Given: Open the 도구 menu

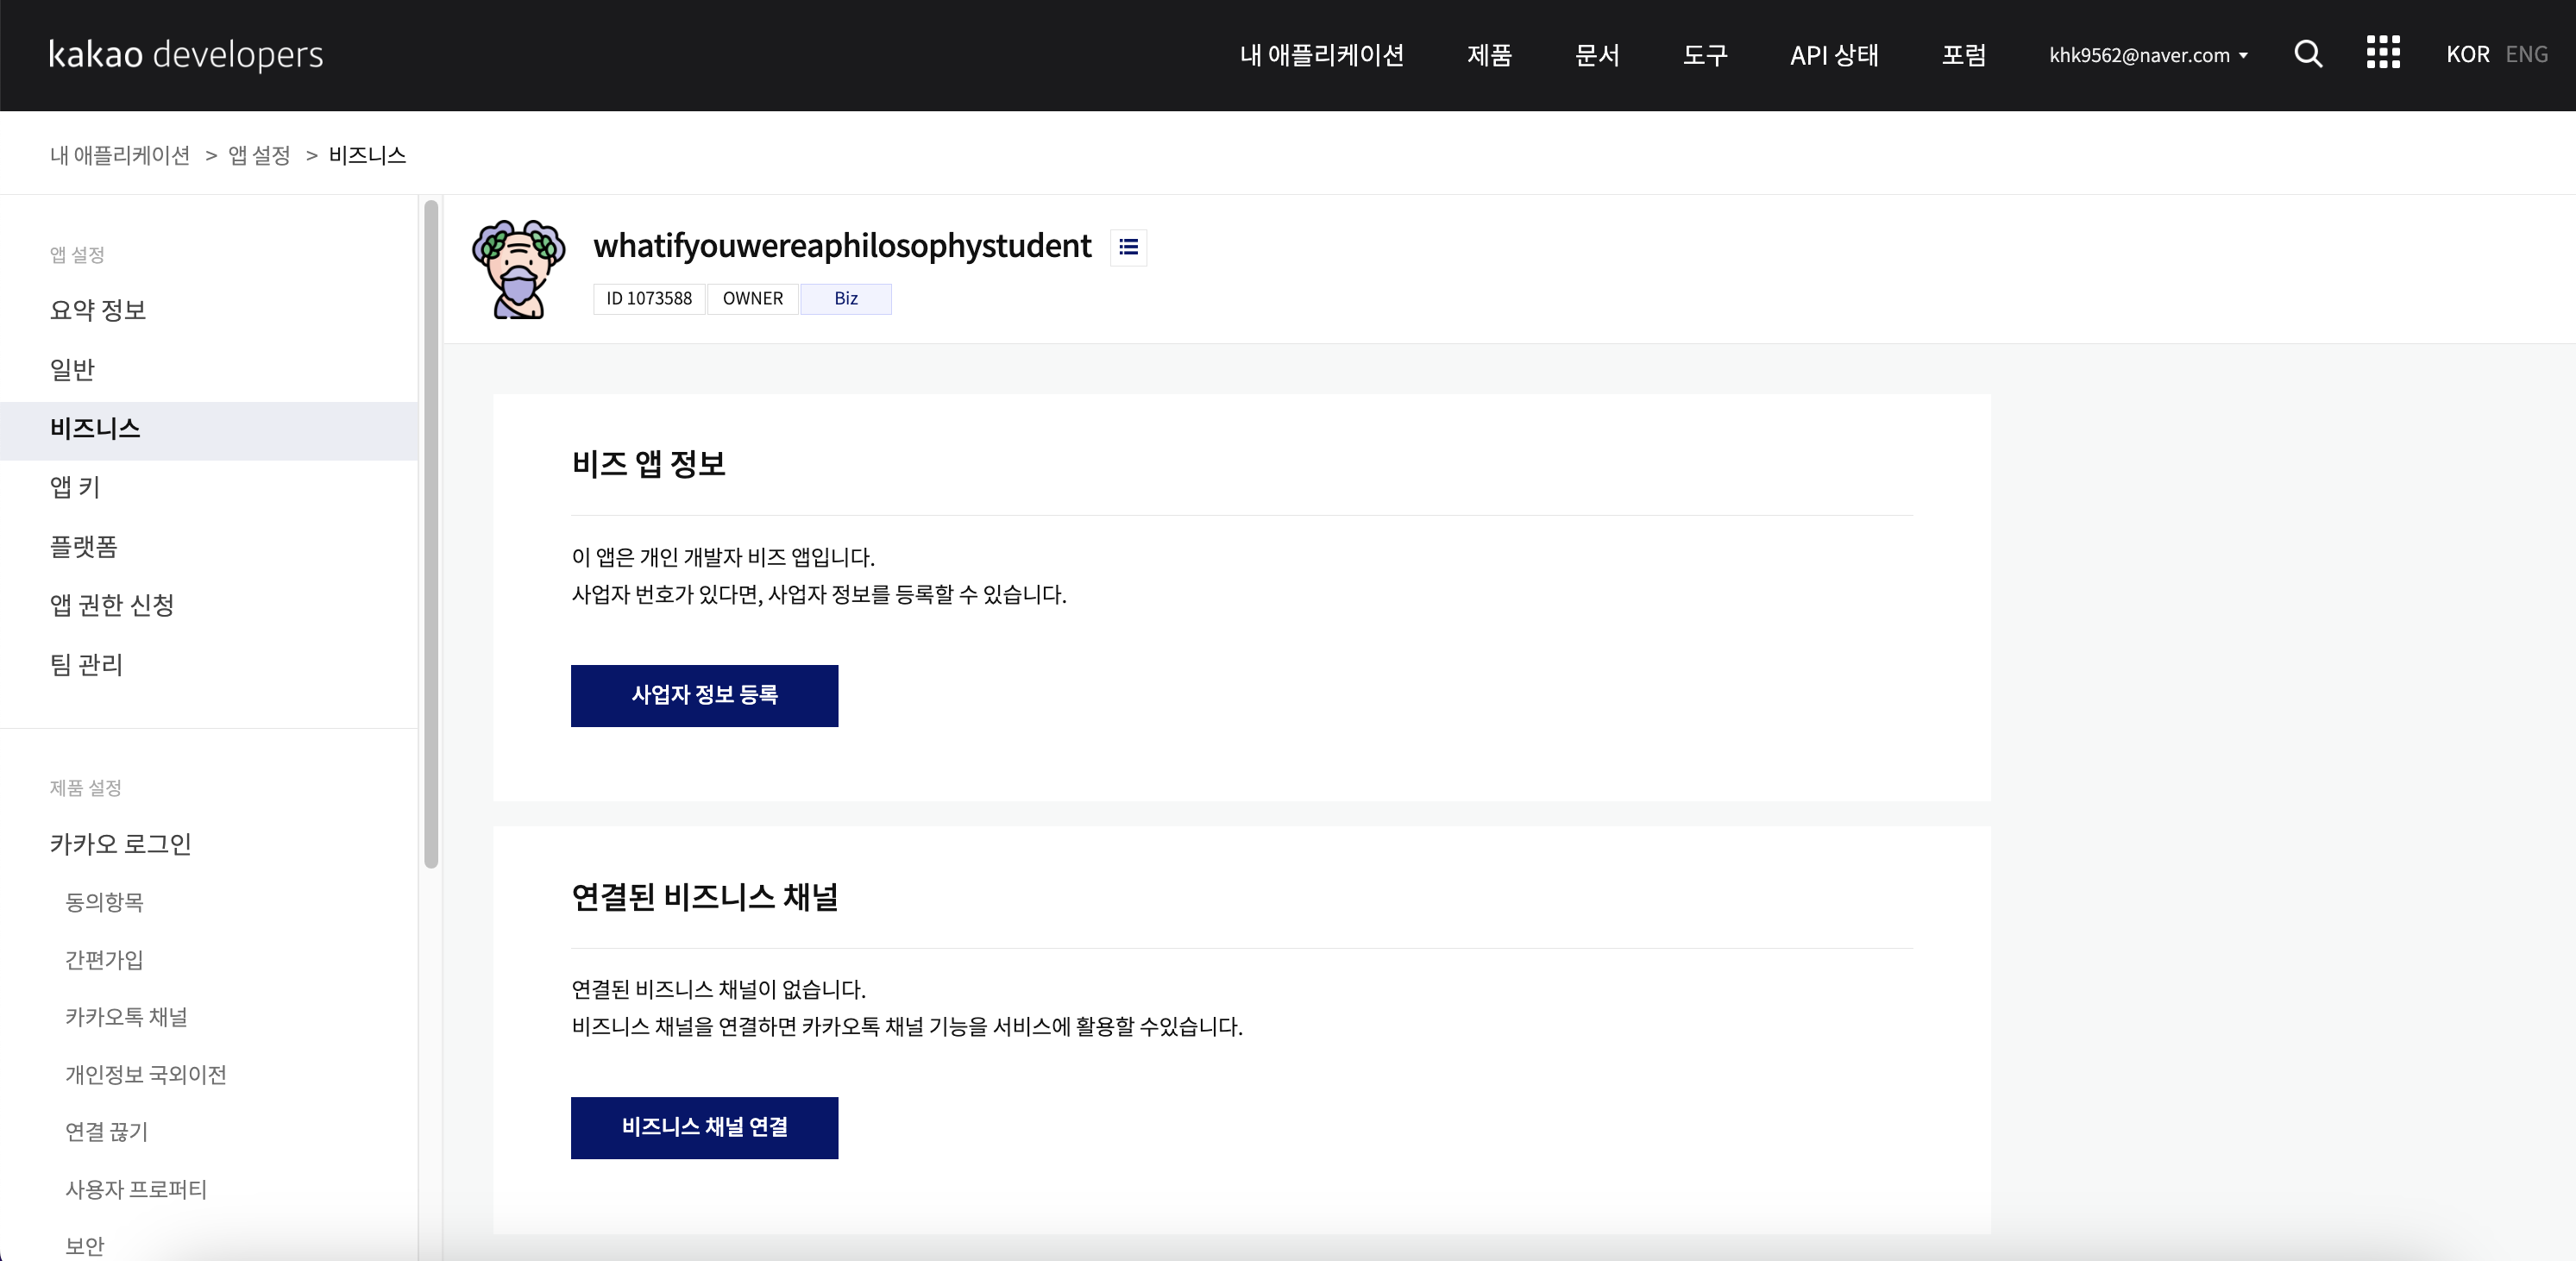Looking at the screenshot, I should [1704, 56].
